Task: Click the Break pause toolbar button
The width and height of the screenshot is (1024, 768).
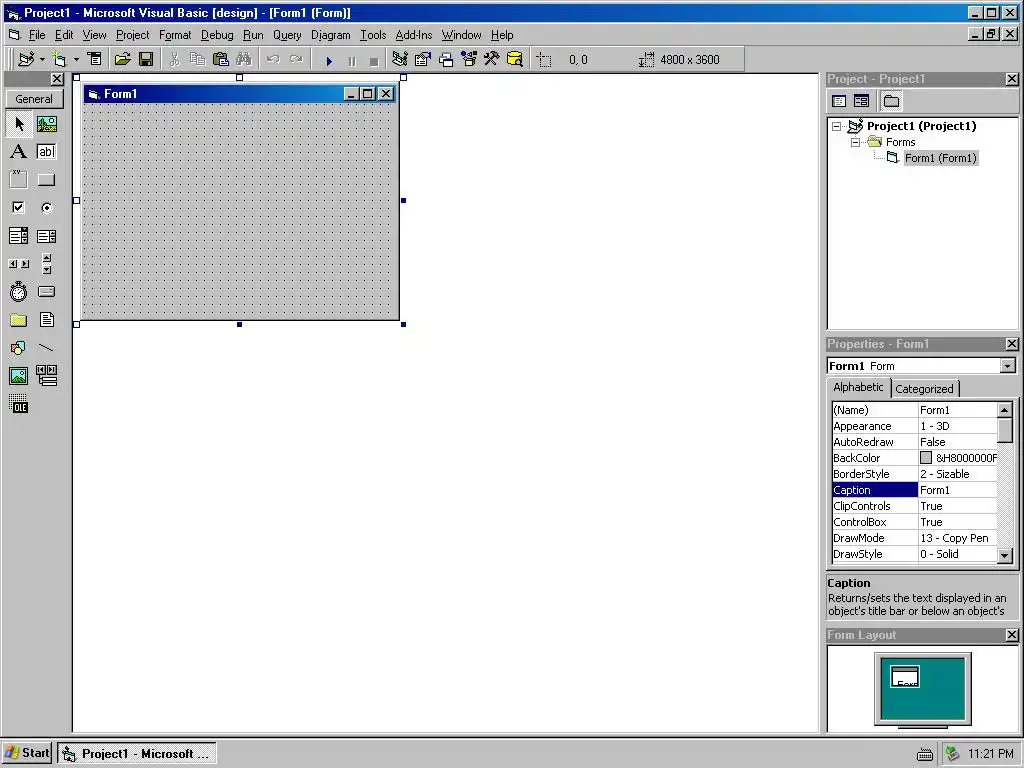Action: click(x=351, y=60)
